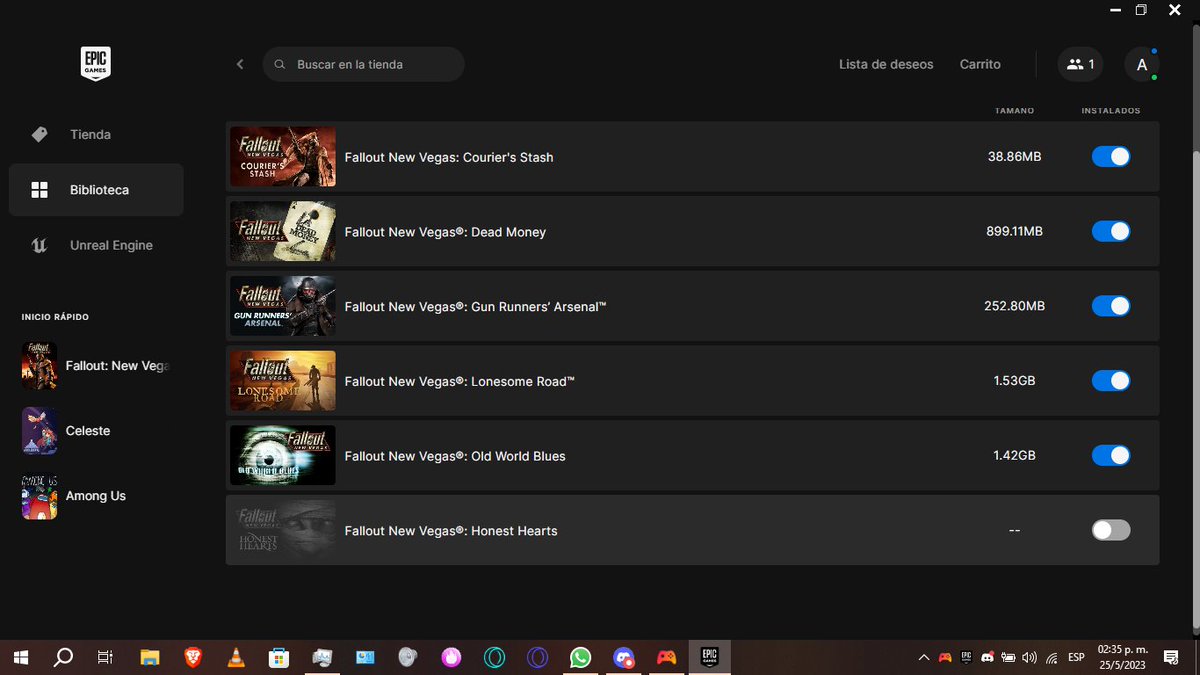Click Among Us quick launch label
This screenshot has height=675, width=1200.
click(96, 496)
